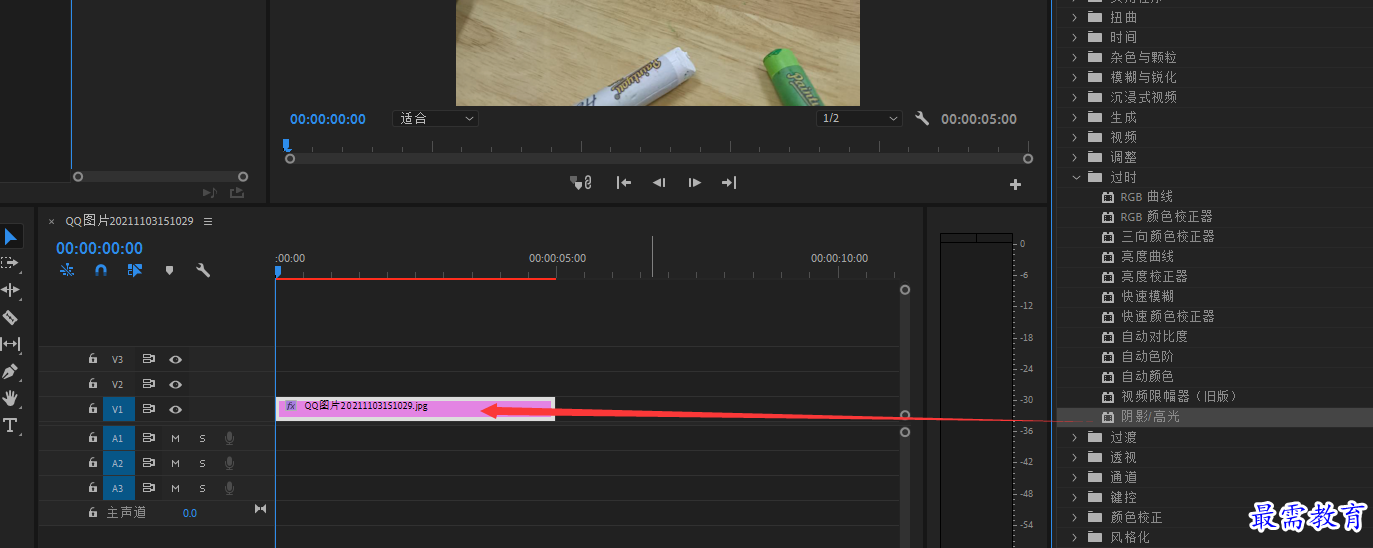Hide V3 track output eye
Screen dimensions: 1373x548
175,358
